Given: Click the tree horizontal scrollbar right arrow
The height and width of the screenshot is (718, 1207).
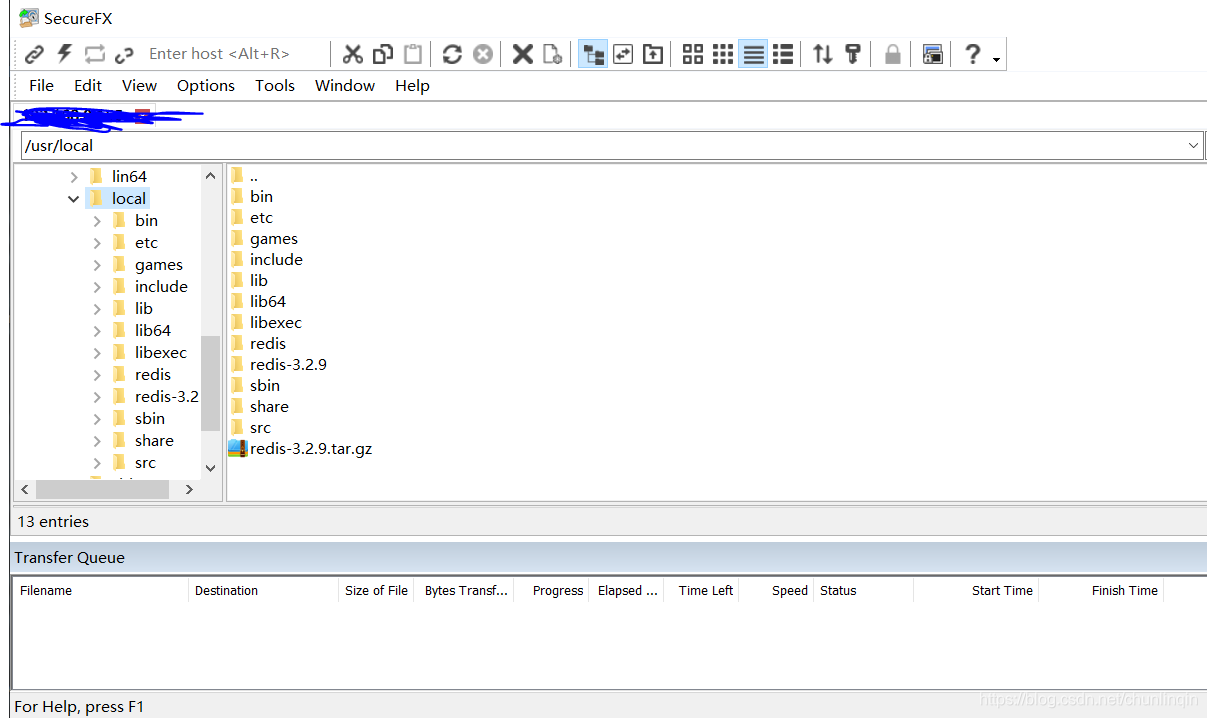Looking at the screenshot, I should (189, 490).
